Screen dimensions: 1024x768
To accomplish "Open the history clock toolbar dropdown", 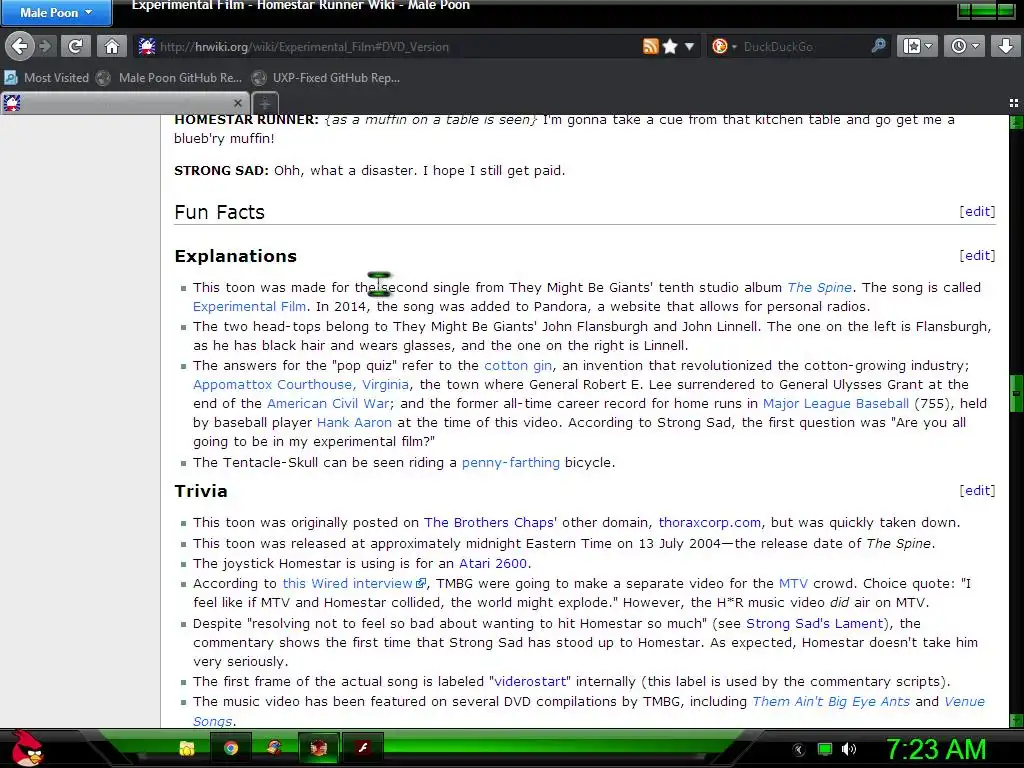I will (965, 46).
